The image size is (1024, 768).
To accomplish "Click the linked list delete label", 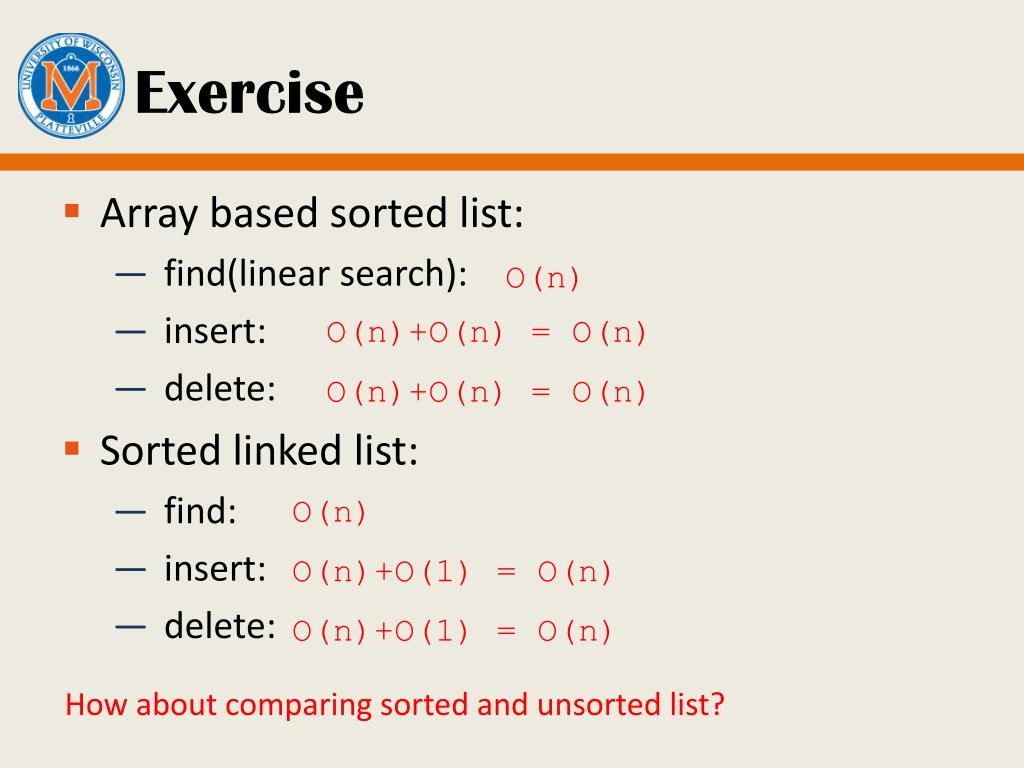I will 219,626.
